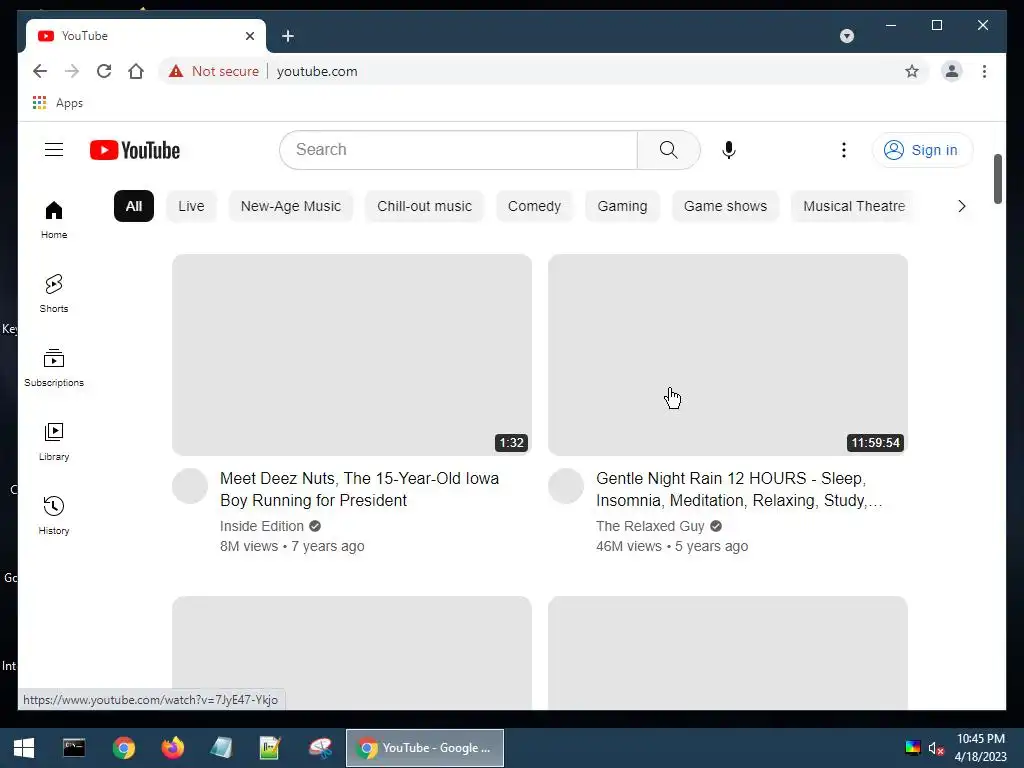Close the YouTube browser tab
Viewport: 1024px width, 768px height.
[249, 36]
